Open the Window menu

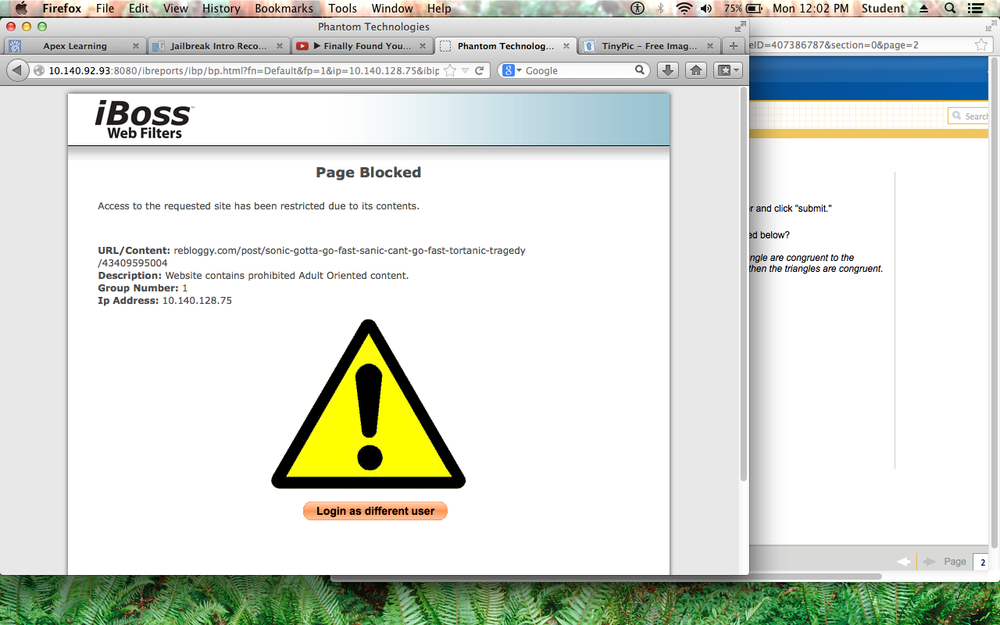[392, 8]
